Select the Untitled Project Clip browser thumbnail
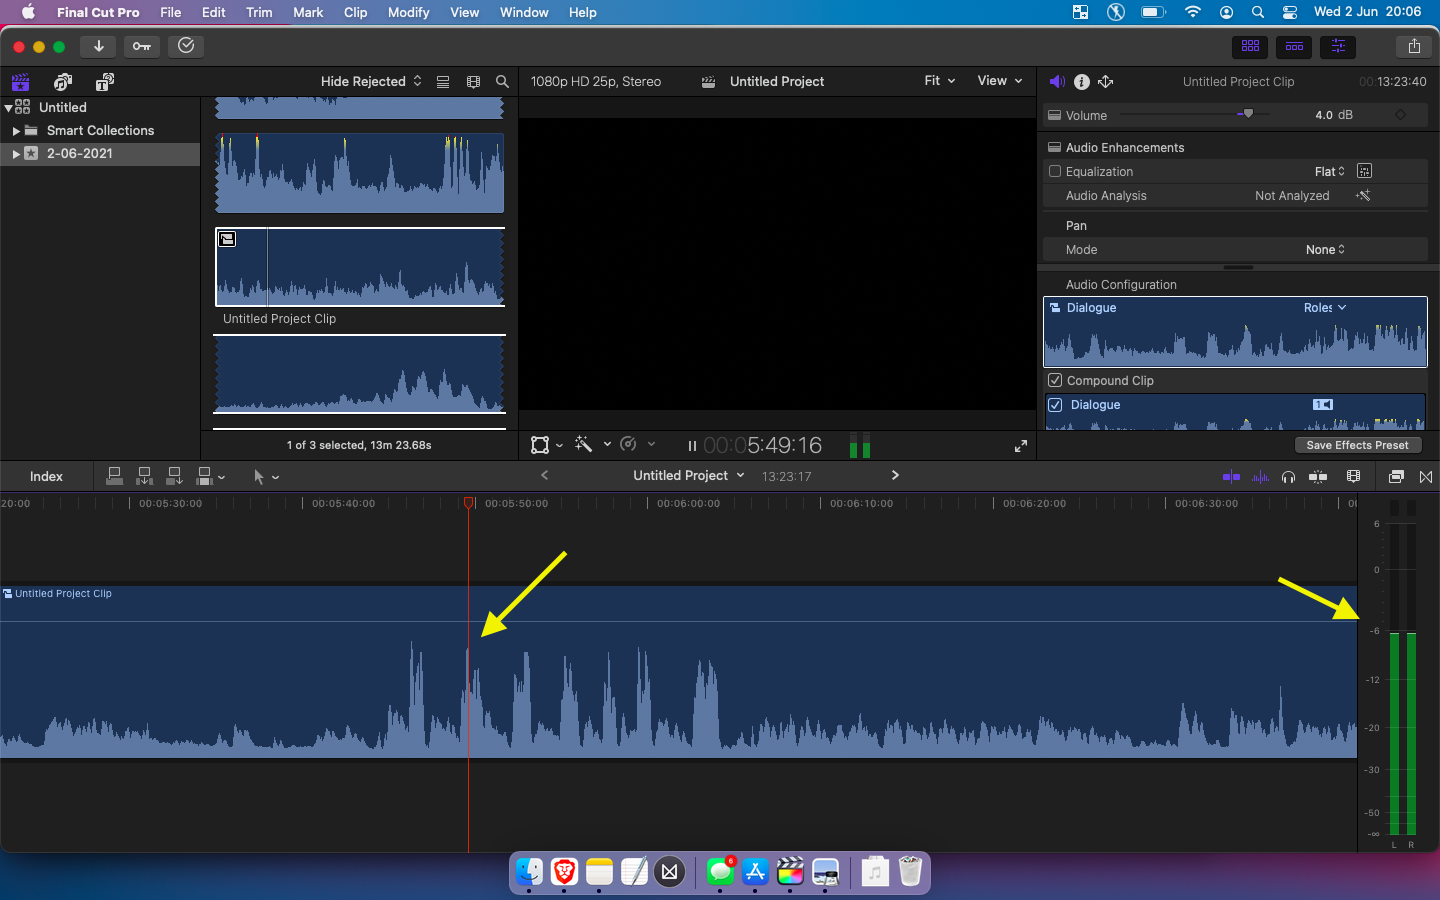1440x900 pixels. (x=360, y=267)
